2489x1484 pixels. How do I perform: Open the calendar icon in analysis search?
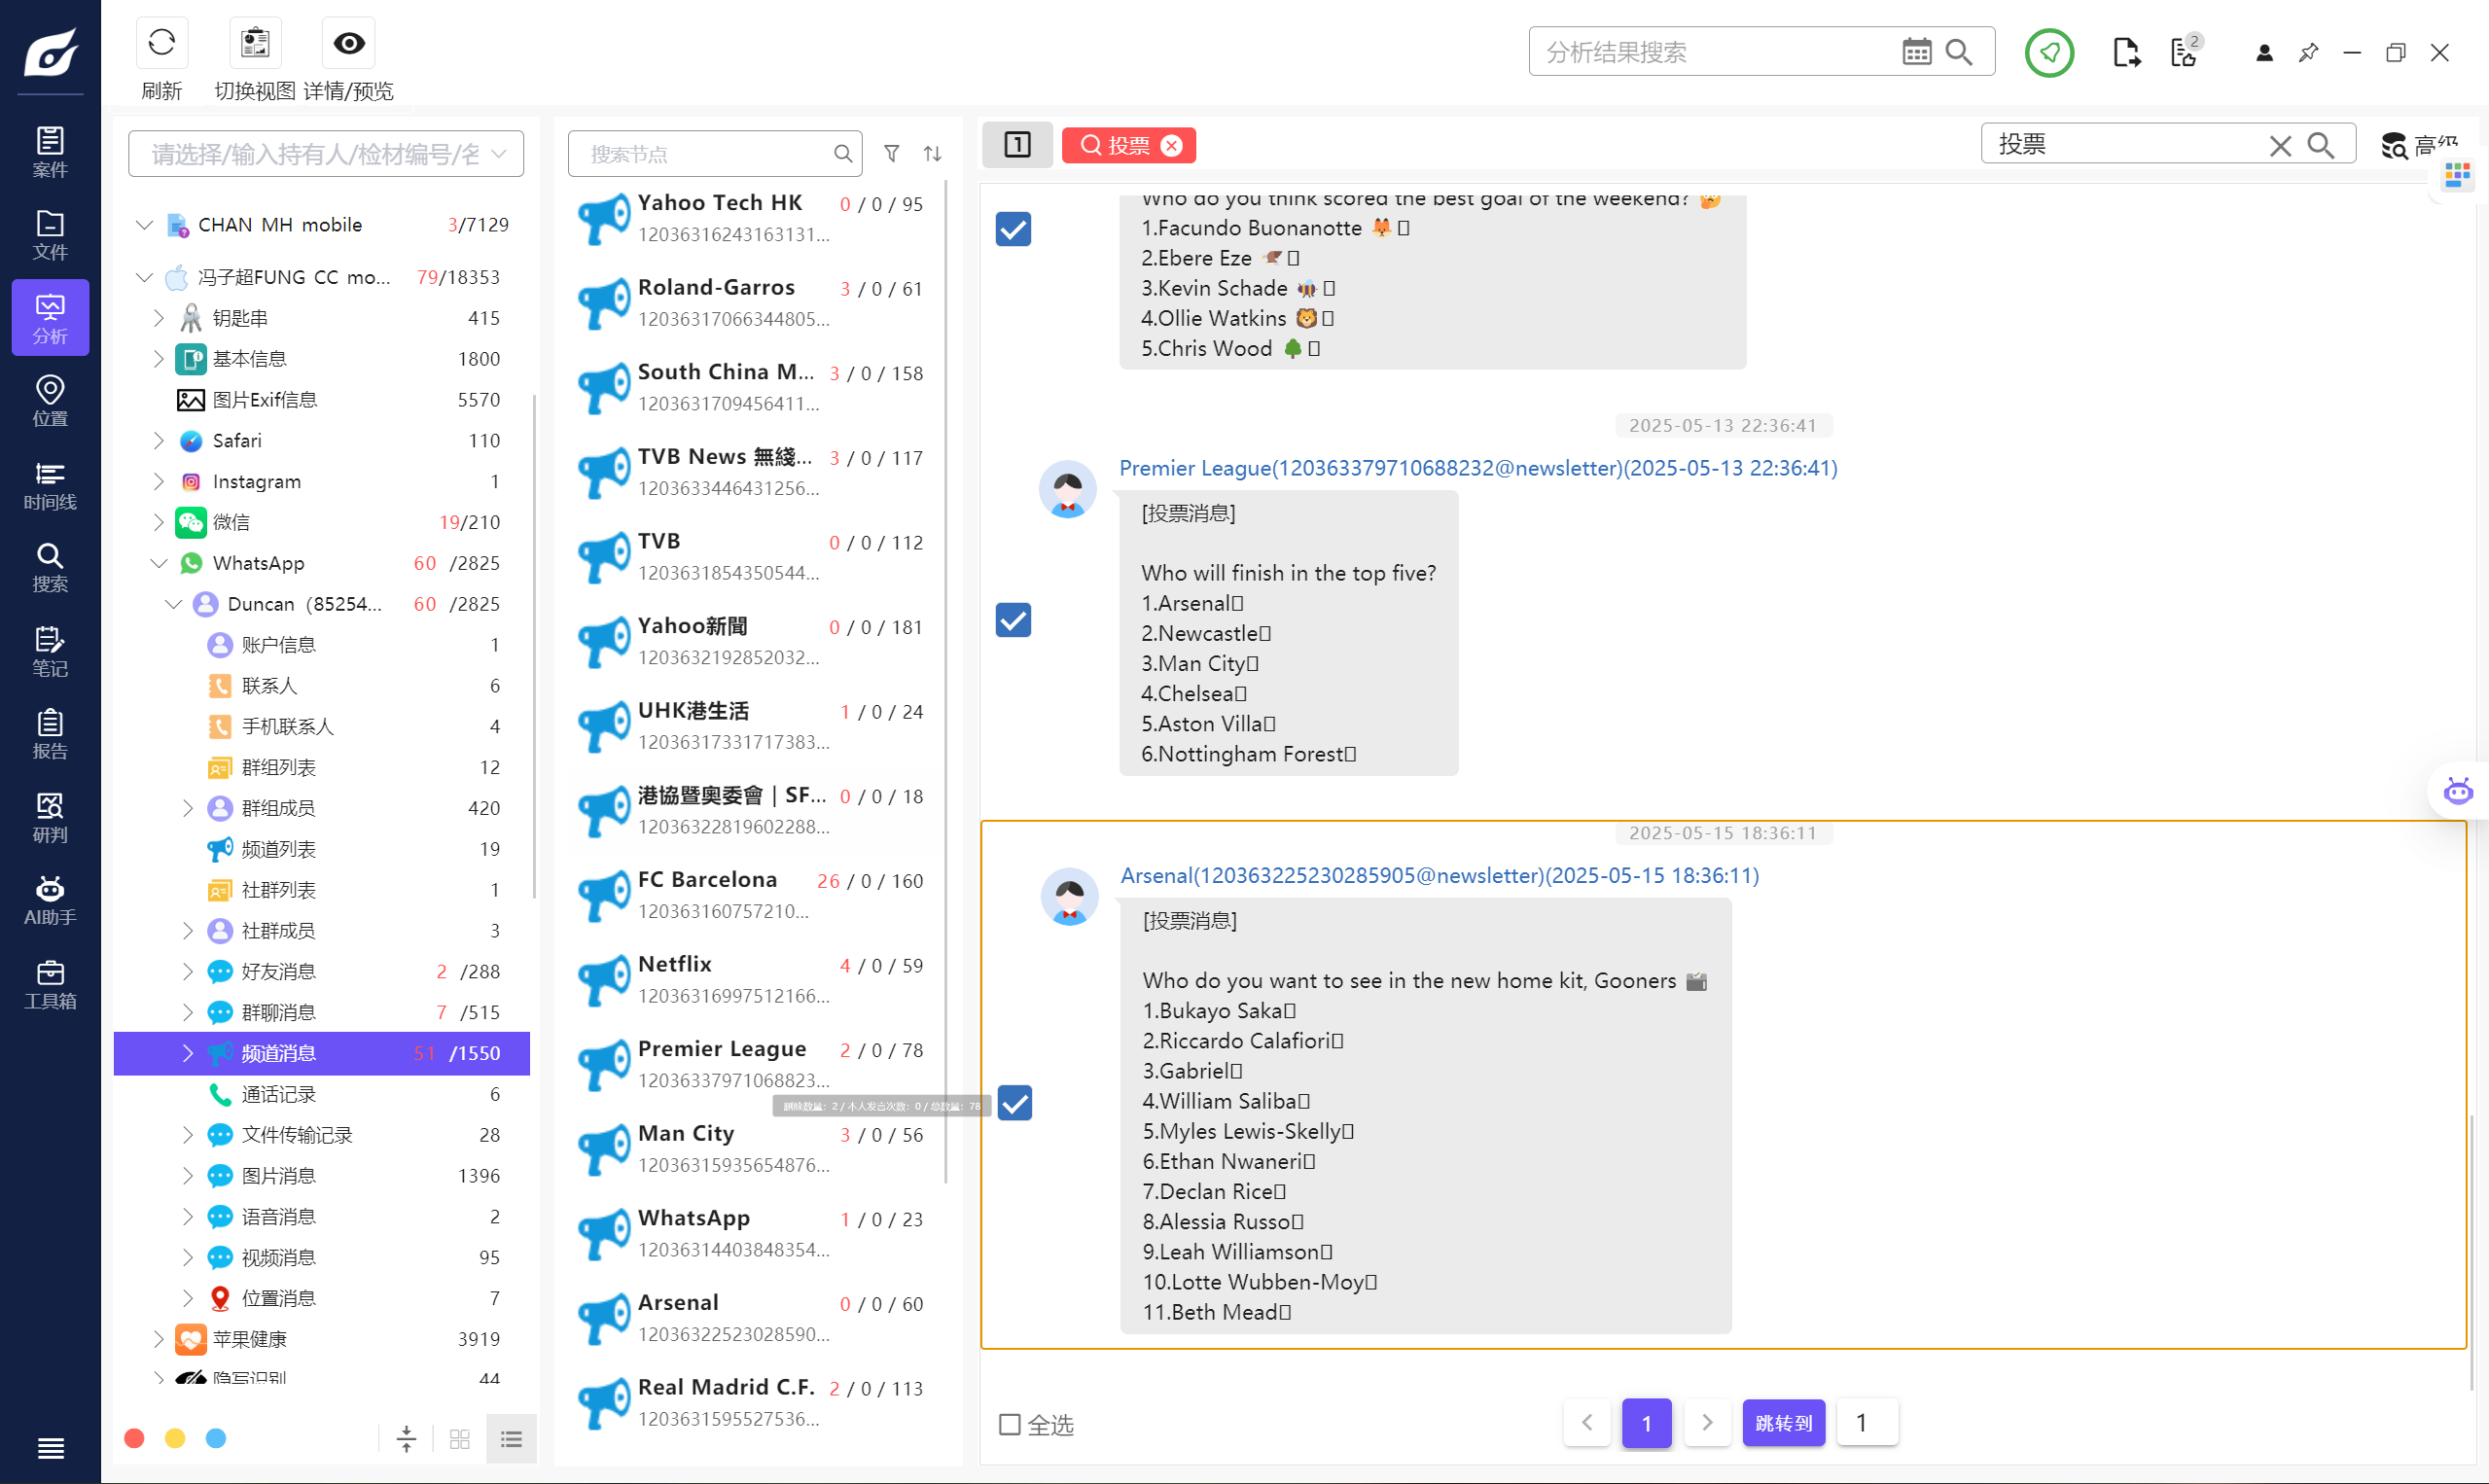pos(1916,52)
